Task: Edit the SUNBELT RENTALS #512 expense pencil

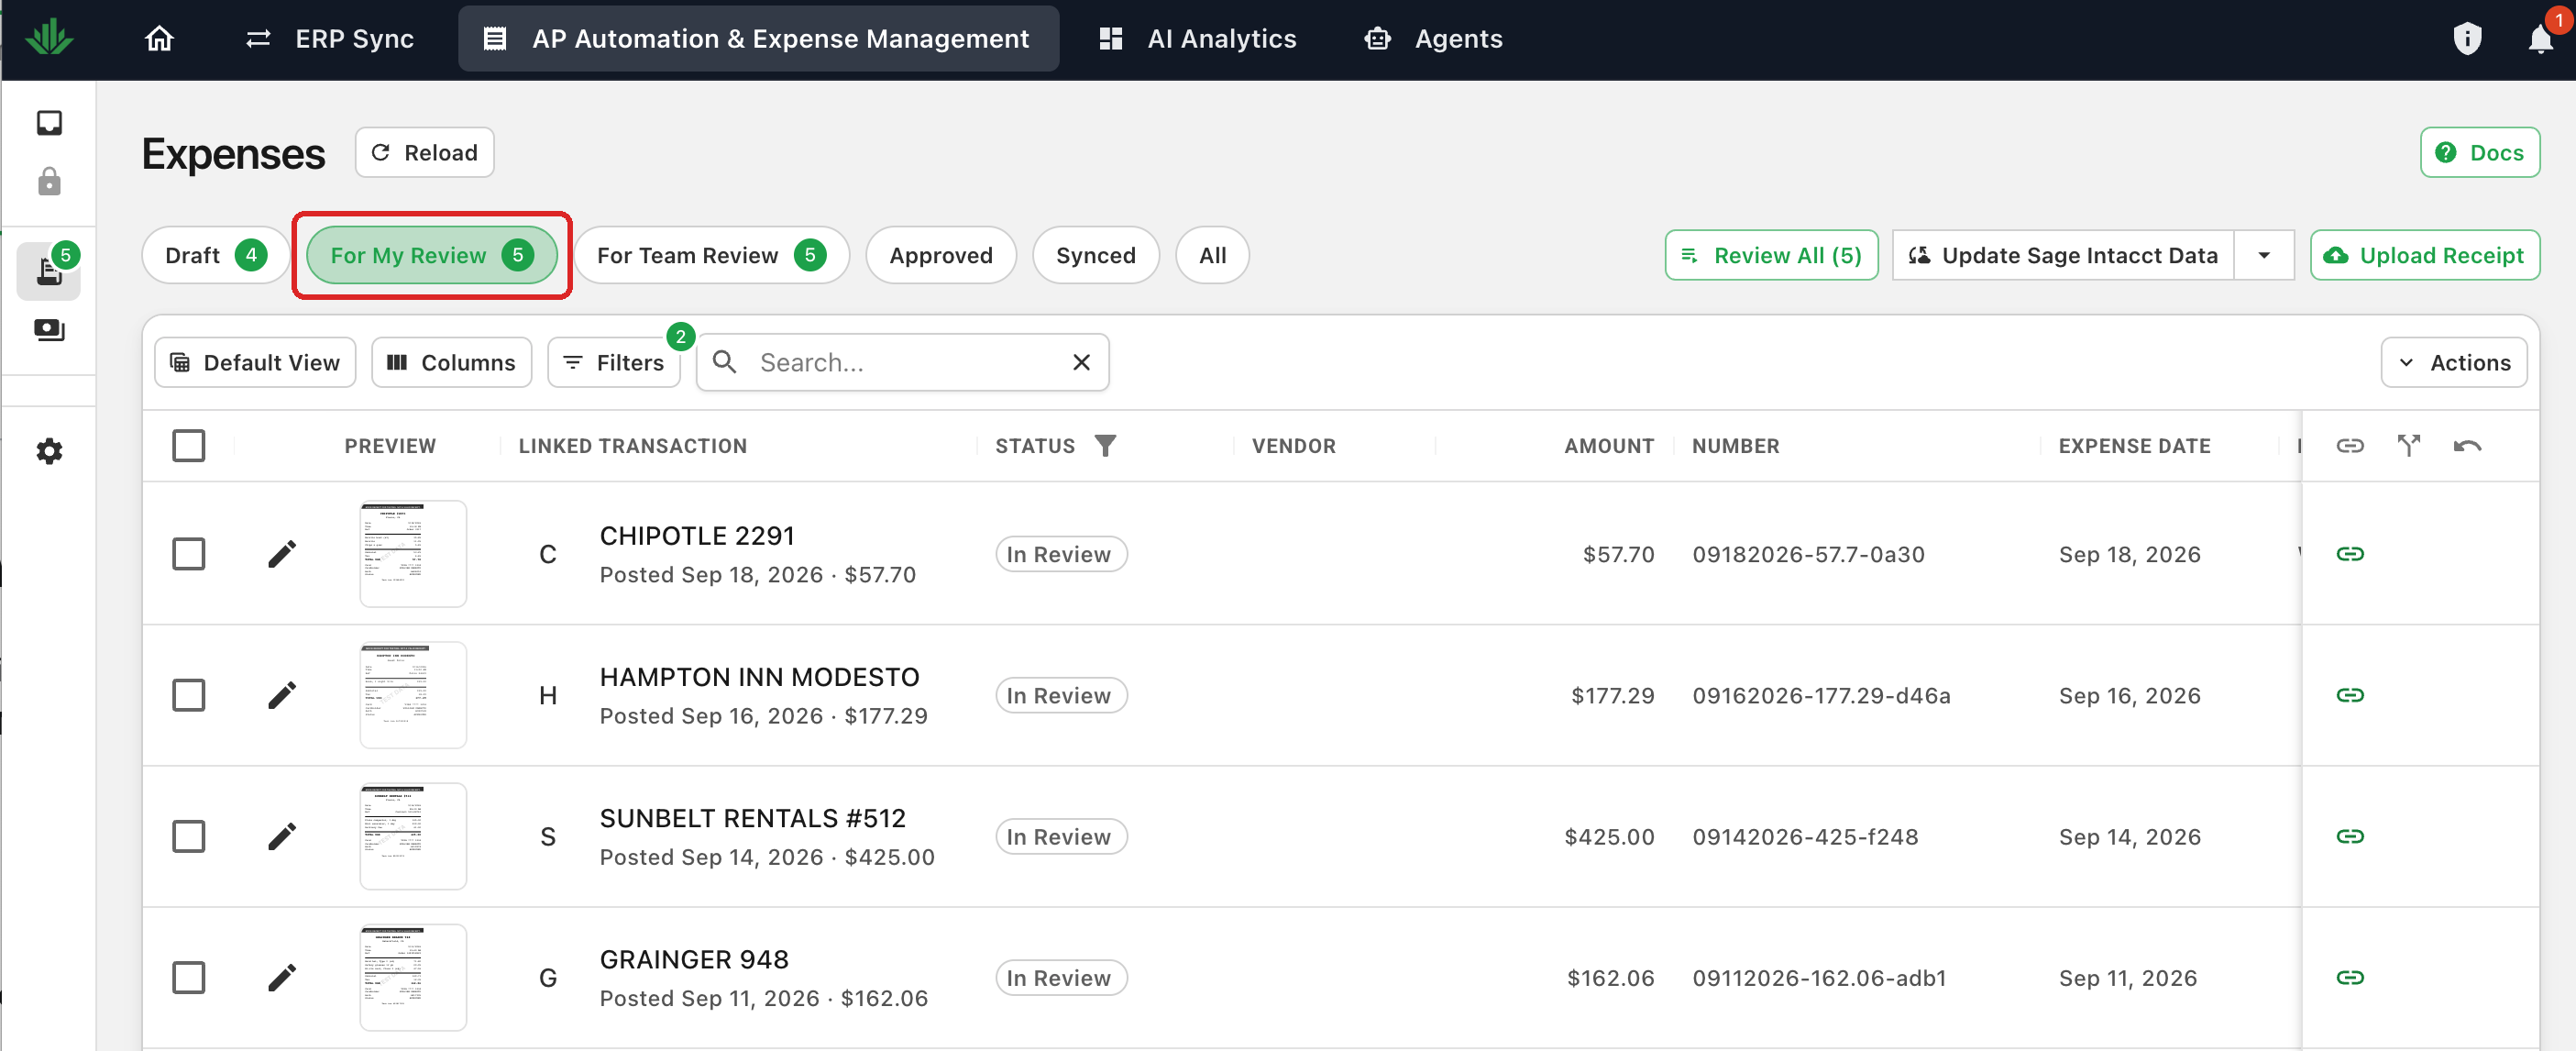Action: click(282, 836)
